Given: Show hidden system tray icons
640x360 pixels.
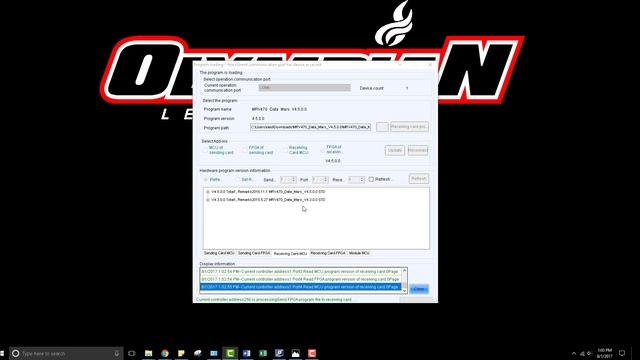Looking at the screenshot, I should pyautogui.click(x=574, y=353).
